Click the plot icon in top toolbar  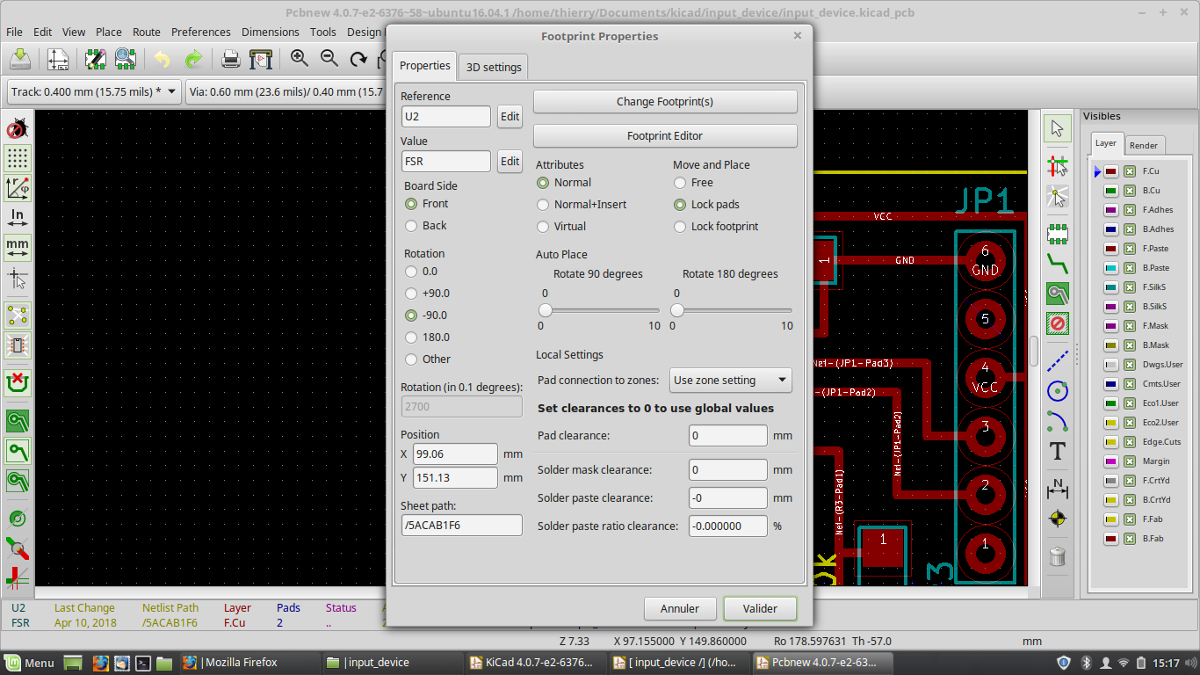click(x=261, y=59)
